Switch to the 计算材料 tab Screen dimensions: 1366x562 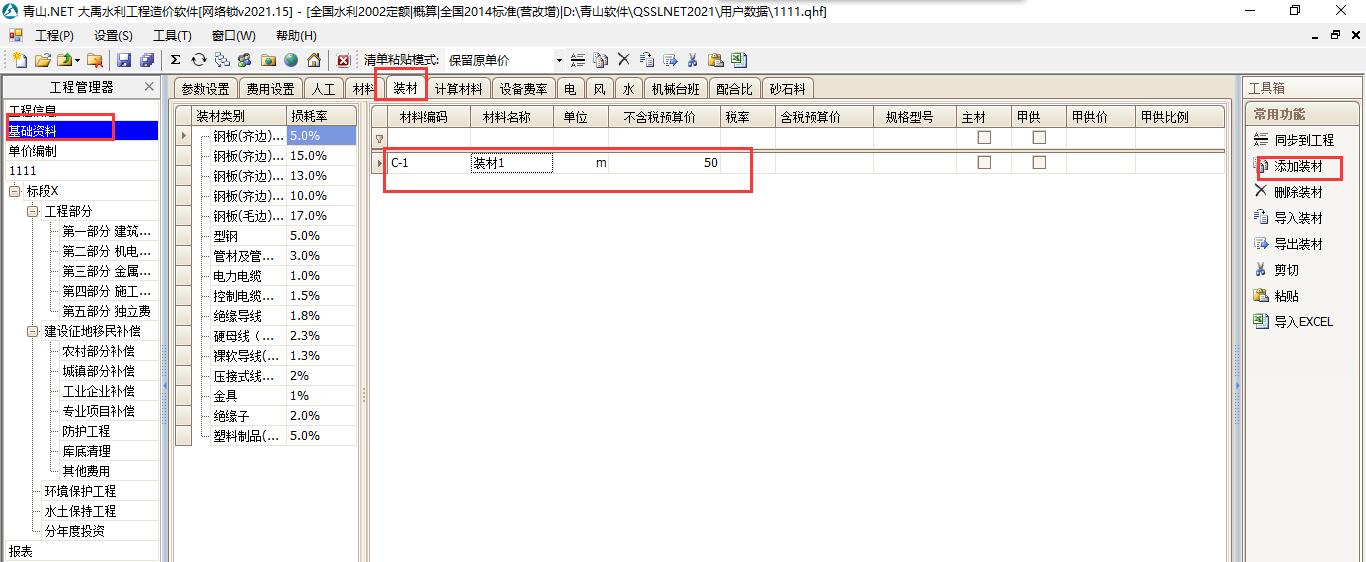tap(459, 89)
